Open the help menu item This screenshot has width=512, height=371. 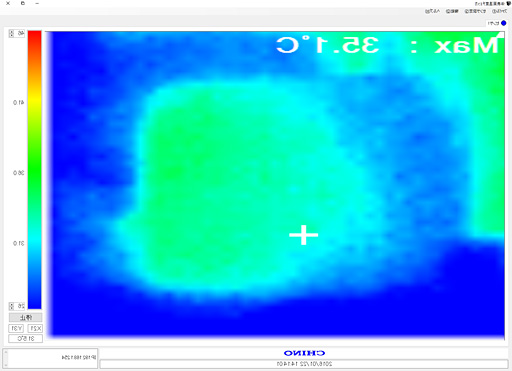tap(432, 11)
